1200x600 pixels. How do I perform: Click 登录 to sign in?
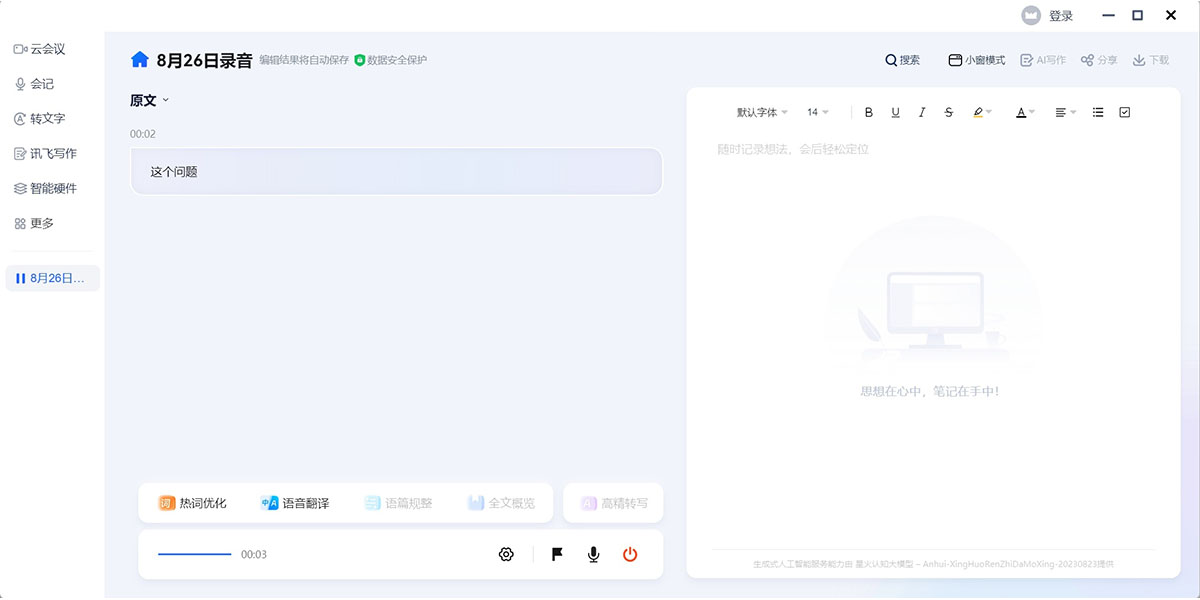(1060, 15)
